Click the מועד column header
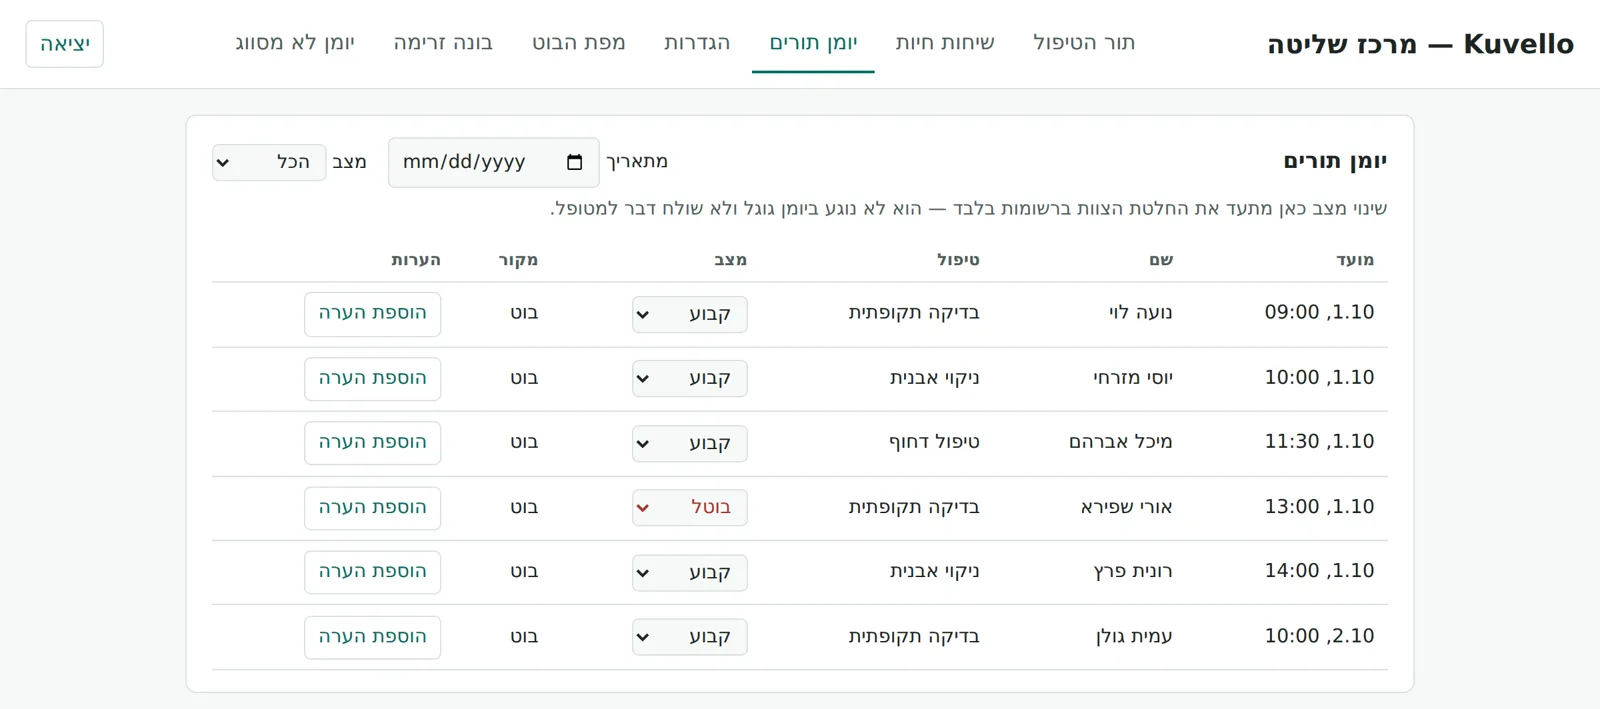The image size is (1600, 709). [x=1355, y=260]
